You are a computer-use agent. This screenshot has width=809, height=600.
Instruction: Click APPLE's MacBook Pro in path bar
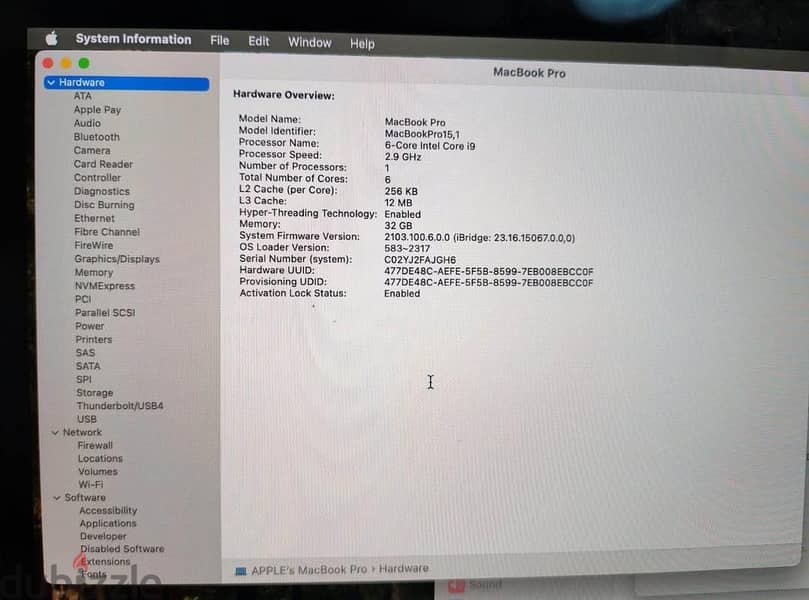309,570
